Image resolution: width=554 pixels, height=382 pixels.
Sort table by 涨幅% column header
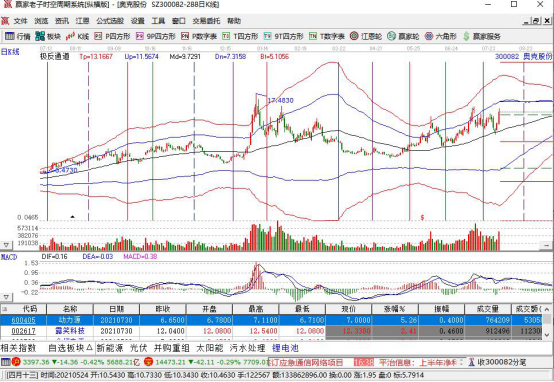(395, 309)
